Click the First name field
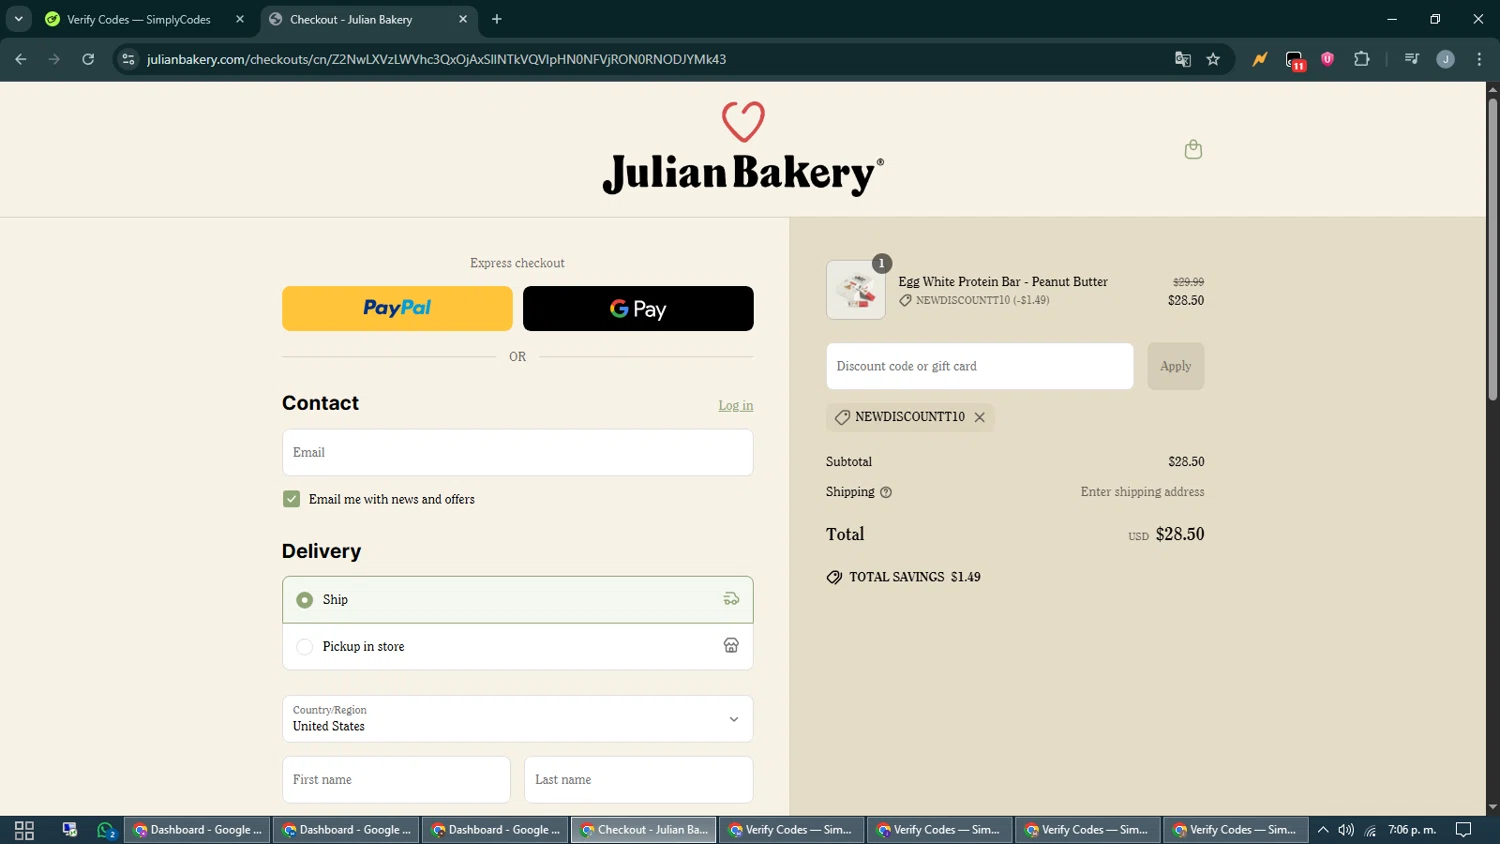The height and width of the screenshot is (844, 1500). click(396, 779)
